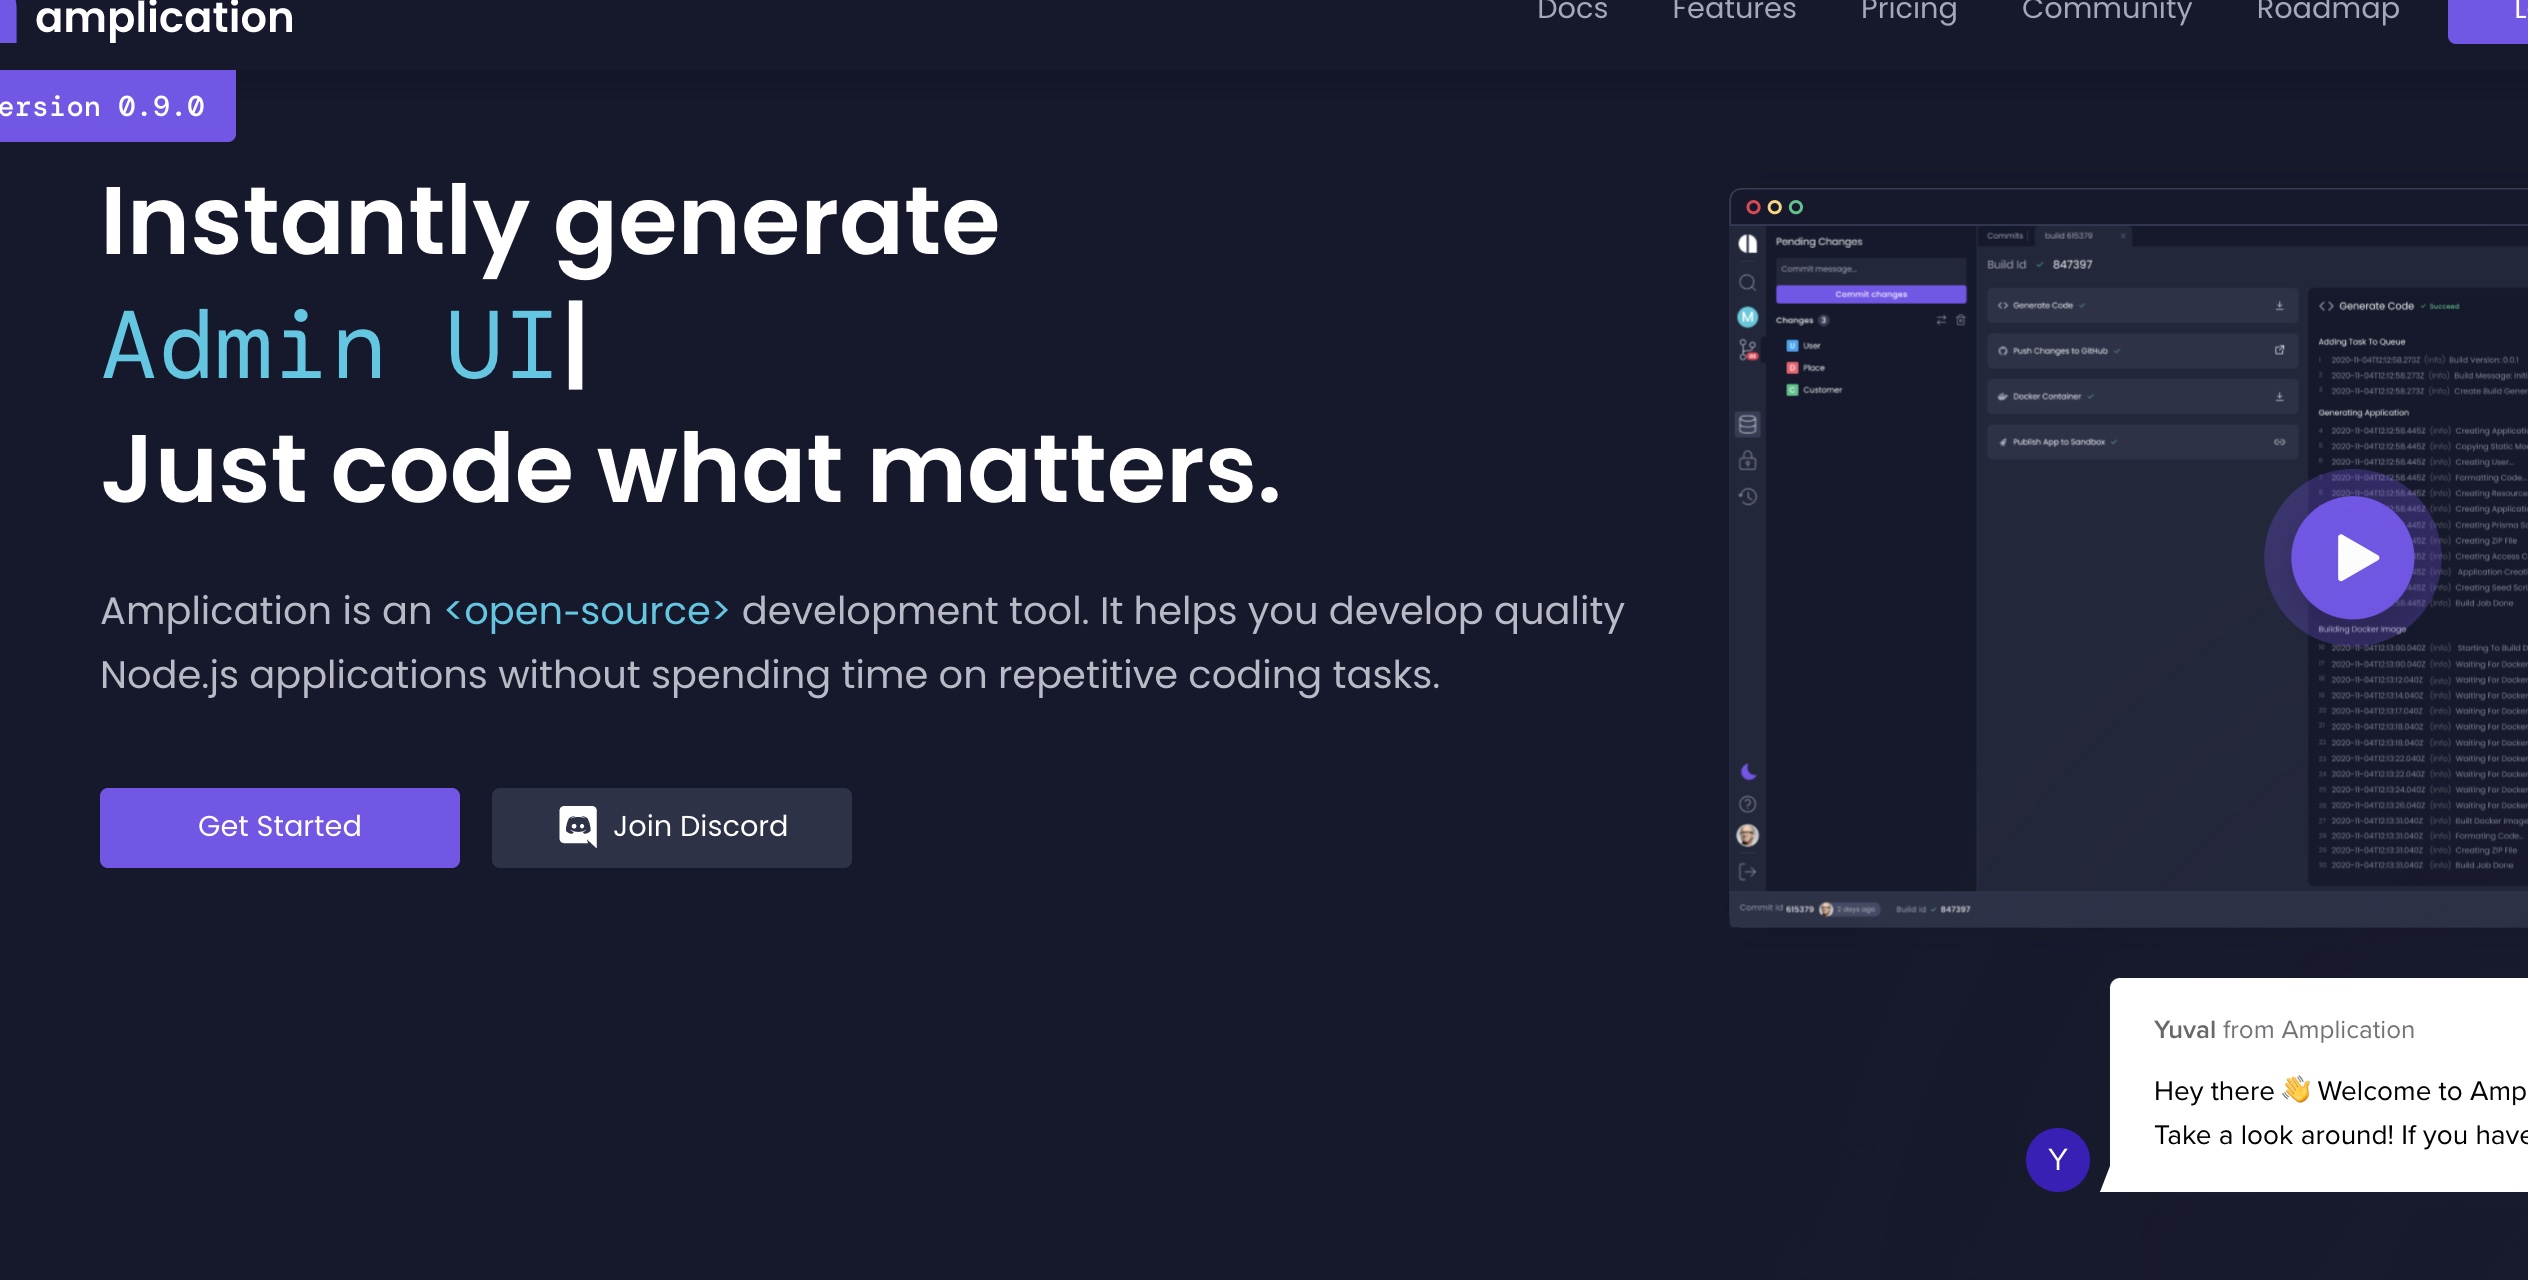Click the search icon in demo sidebar
2528x1280 pixels.
click(x=1747, y=282)
